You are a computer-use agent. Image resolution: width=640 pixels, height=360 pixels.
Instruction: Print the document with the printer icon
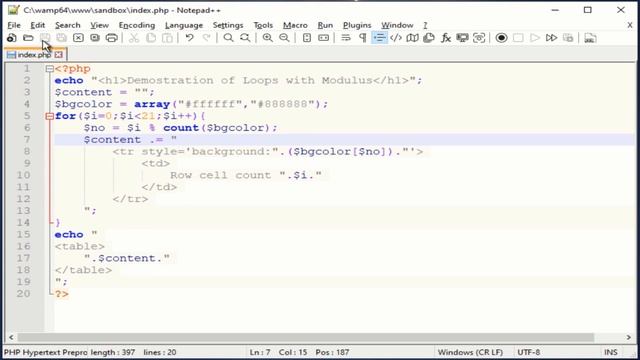[111, 38]
